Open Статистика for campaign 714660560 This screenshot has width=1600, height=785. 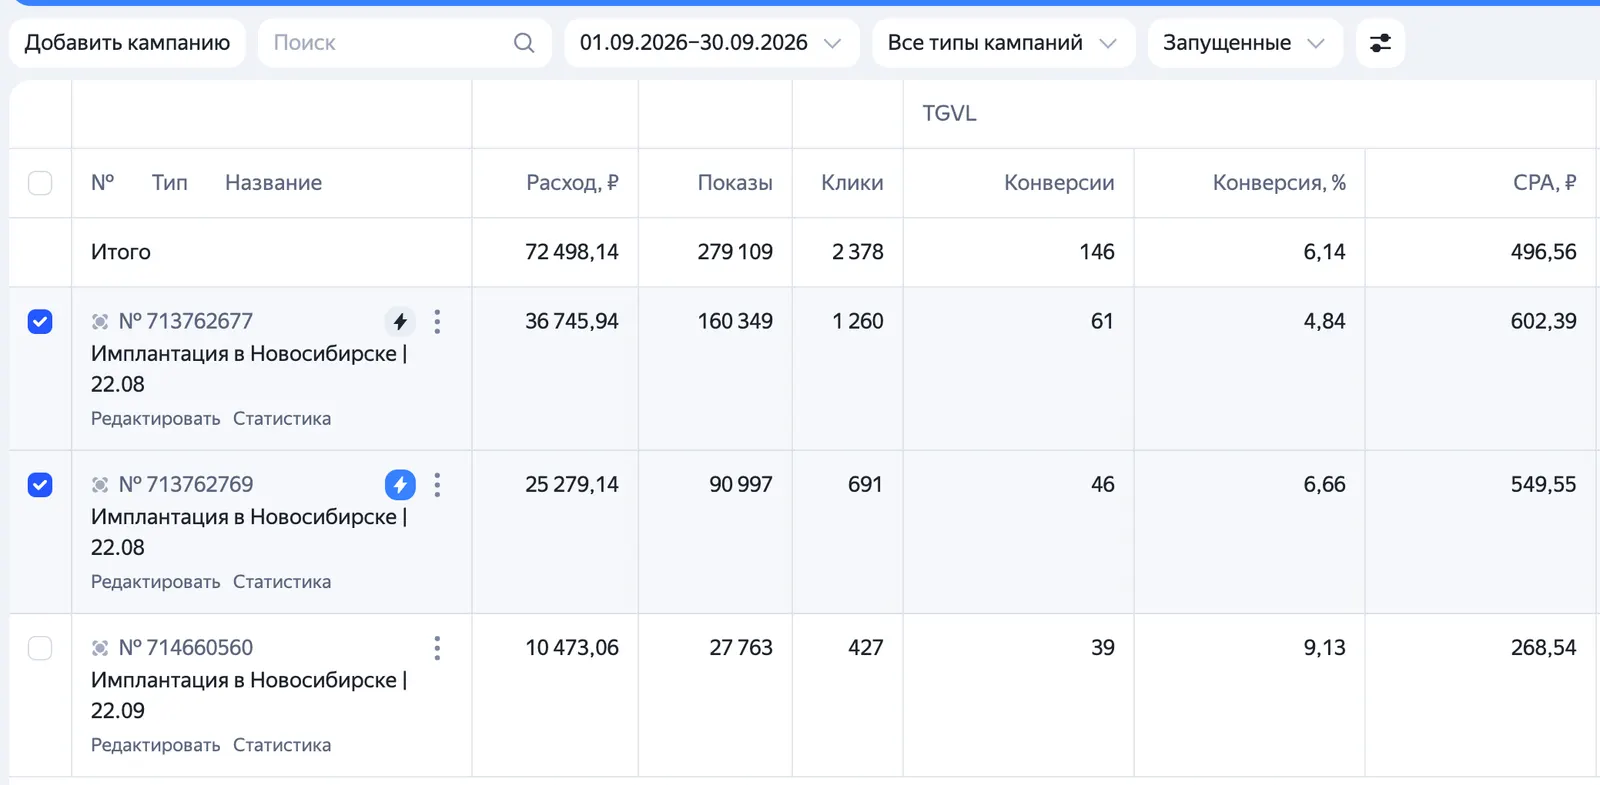[x=282, y=745]
